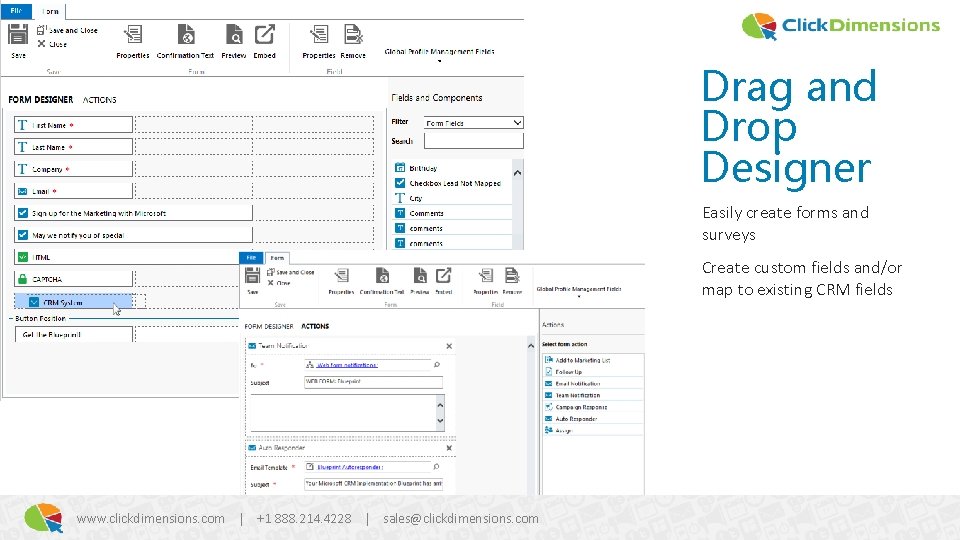The width and height of the screenshot is (960, 540).
Task: Select ACTIONS tab in the lower window
Action: (x=315, y=326)
